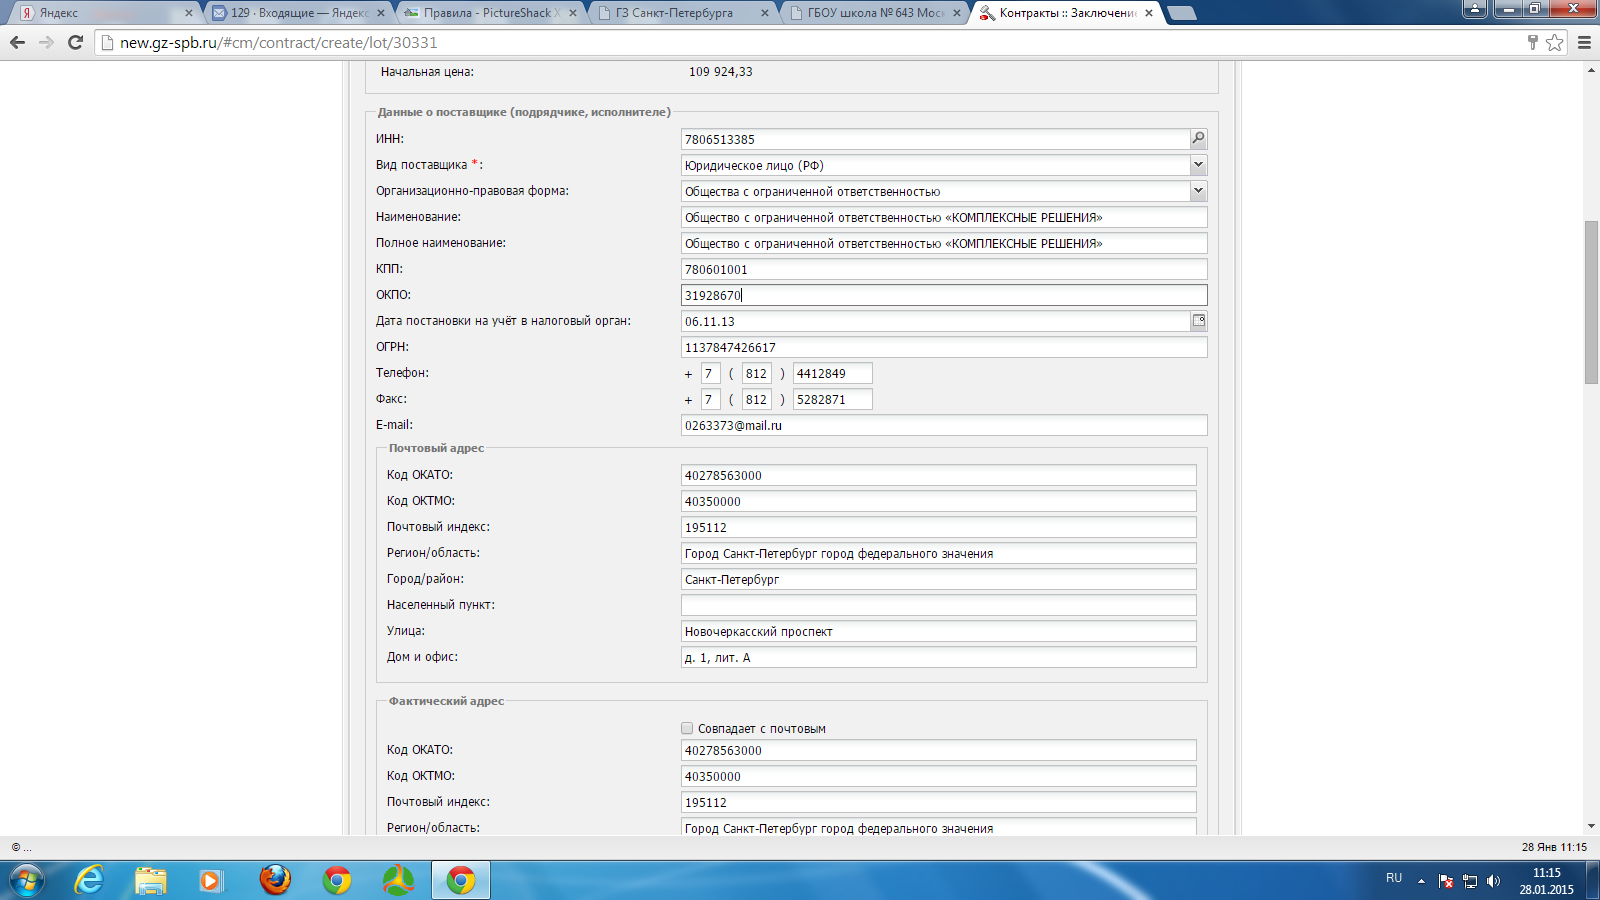The image size is (1600, 900).
Task: Click the postal Код ОКТМО field
Action: [x=938, y=501]
